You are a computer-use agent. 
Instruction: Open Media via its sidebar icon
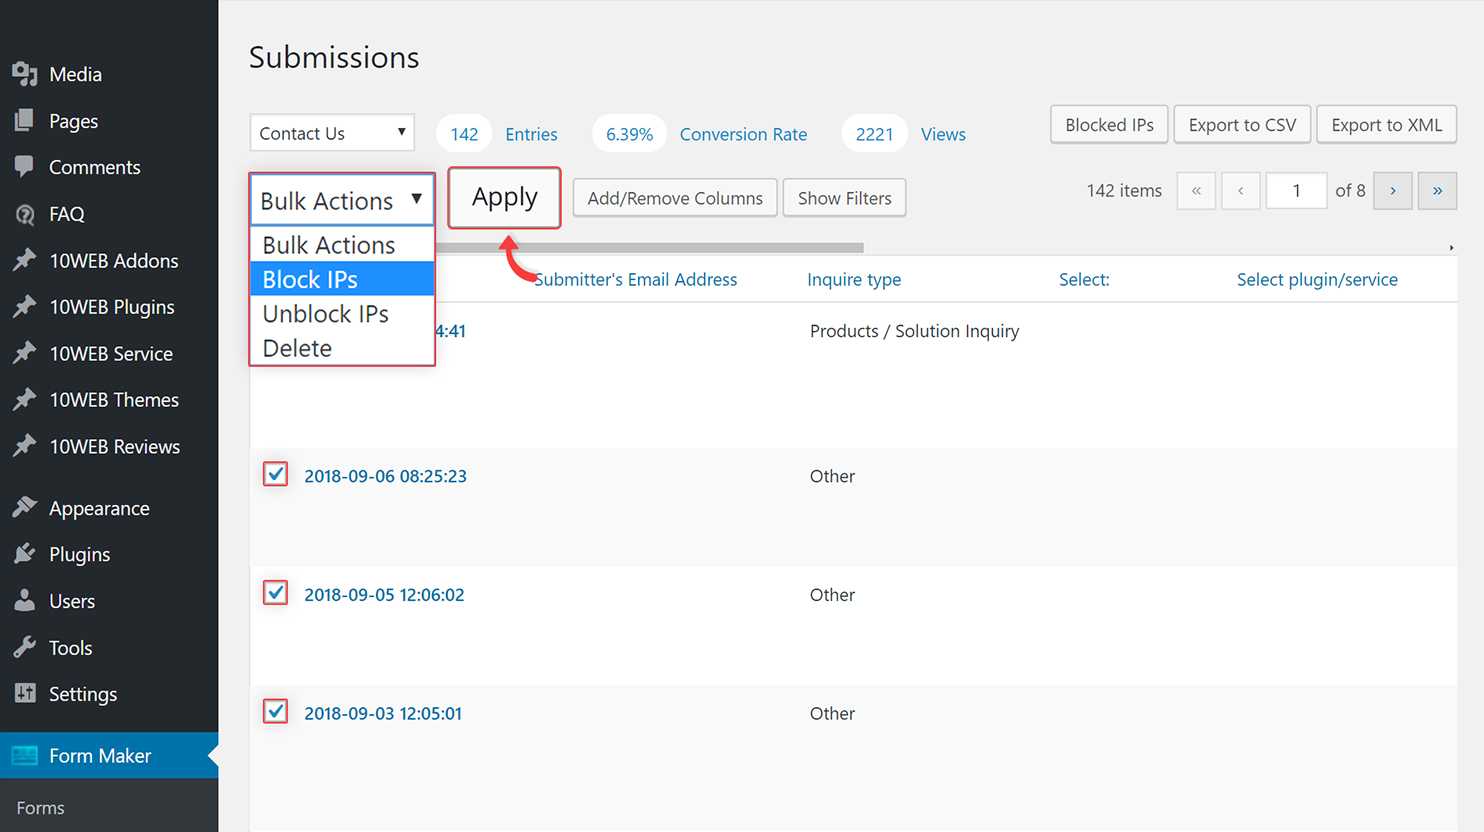(x=25, y=74)
